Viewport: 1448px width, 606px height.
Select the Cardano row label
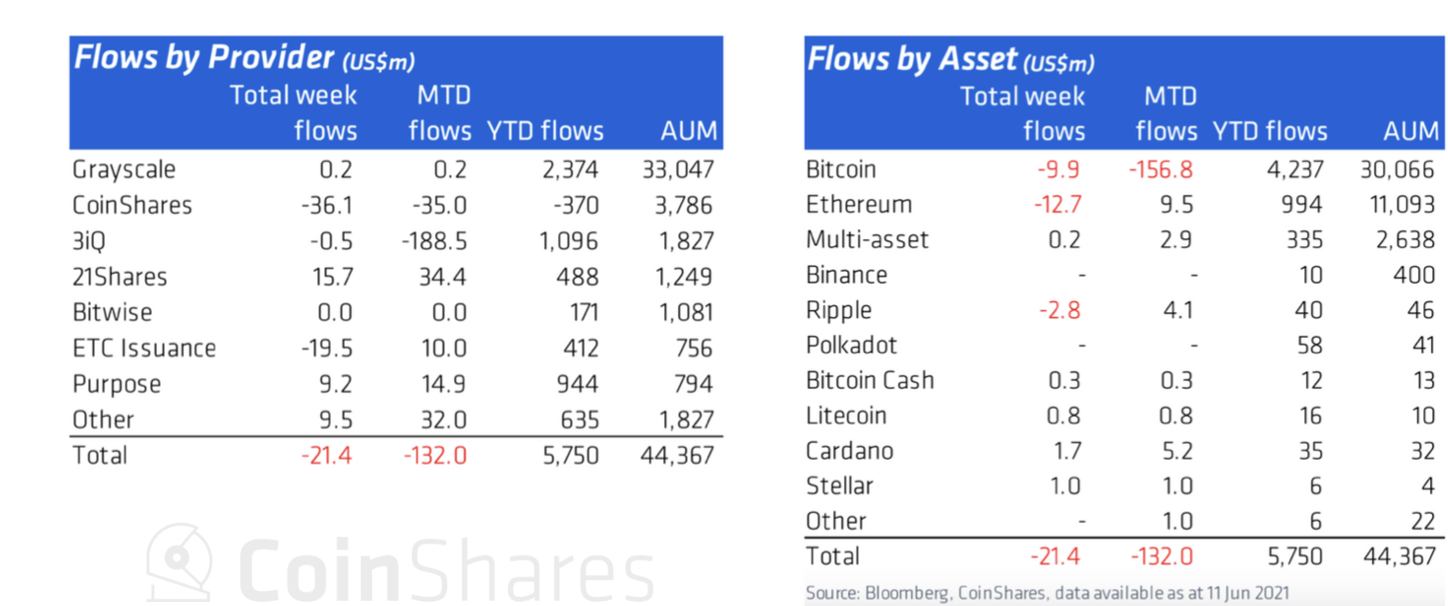pos(849,450)
